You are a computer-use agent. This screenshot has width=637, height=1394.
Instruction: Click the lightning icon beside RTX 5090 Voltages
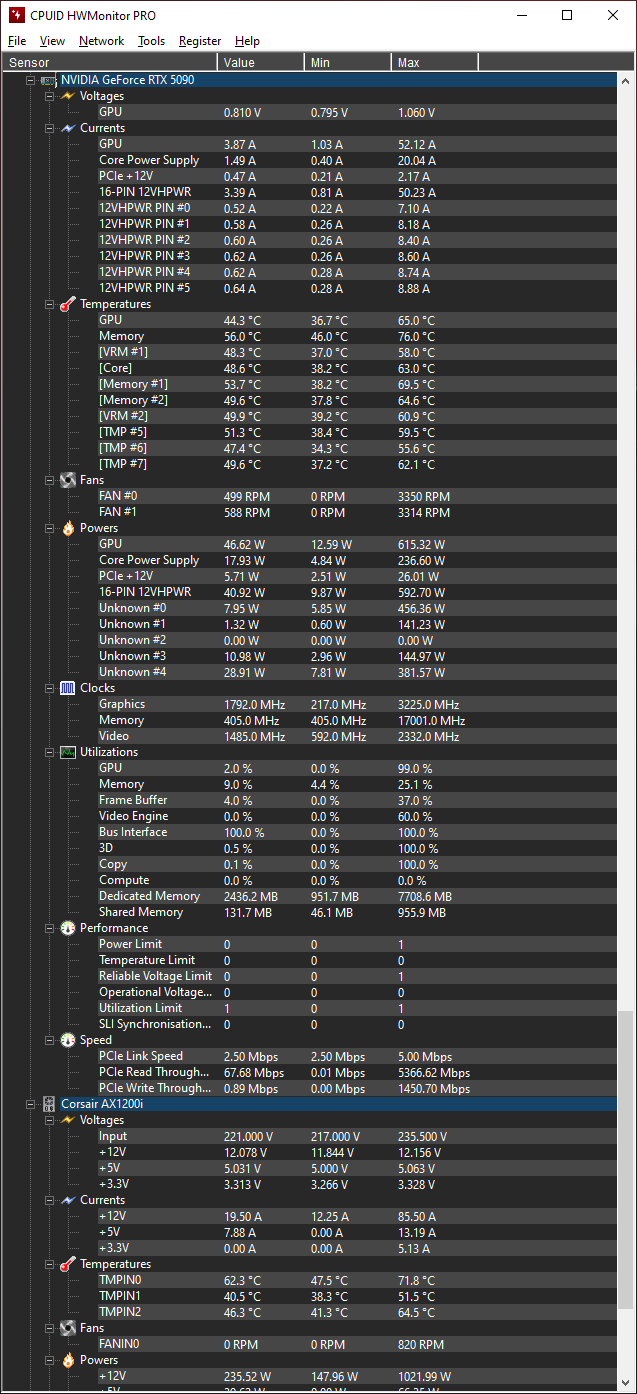pos(68,96)
